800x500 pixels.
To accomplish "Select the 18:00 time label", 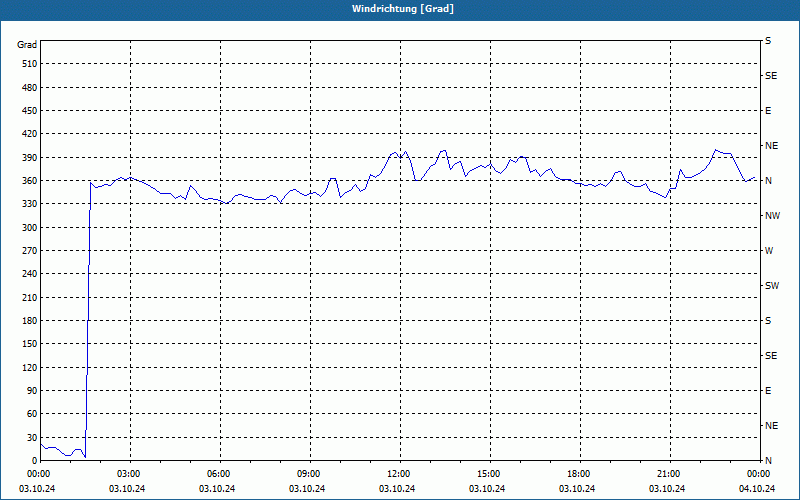I will [581, 474].
